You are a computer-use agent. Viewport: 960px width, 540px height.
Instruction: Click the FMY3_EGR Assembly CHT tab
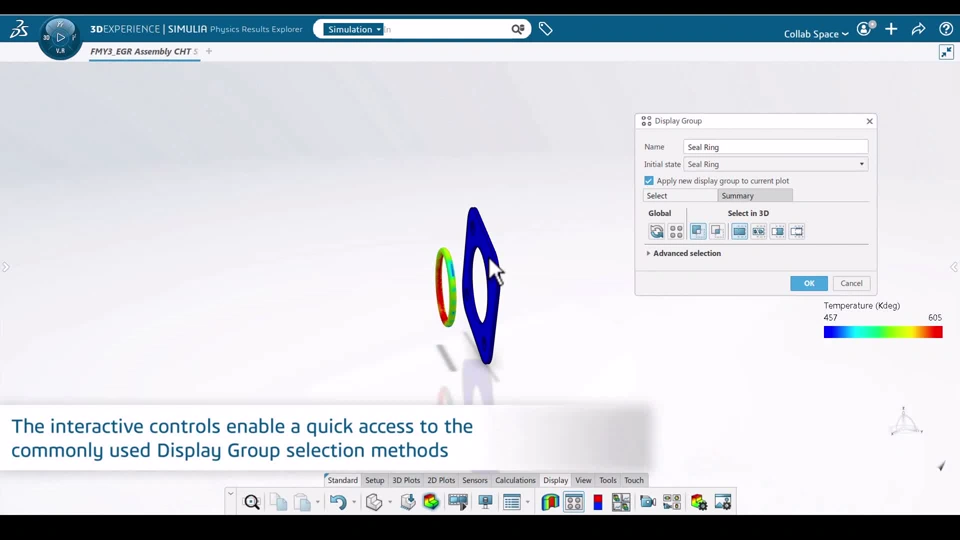point(144,51)
